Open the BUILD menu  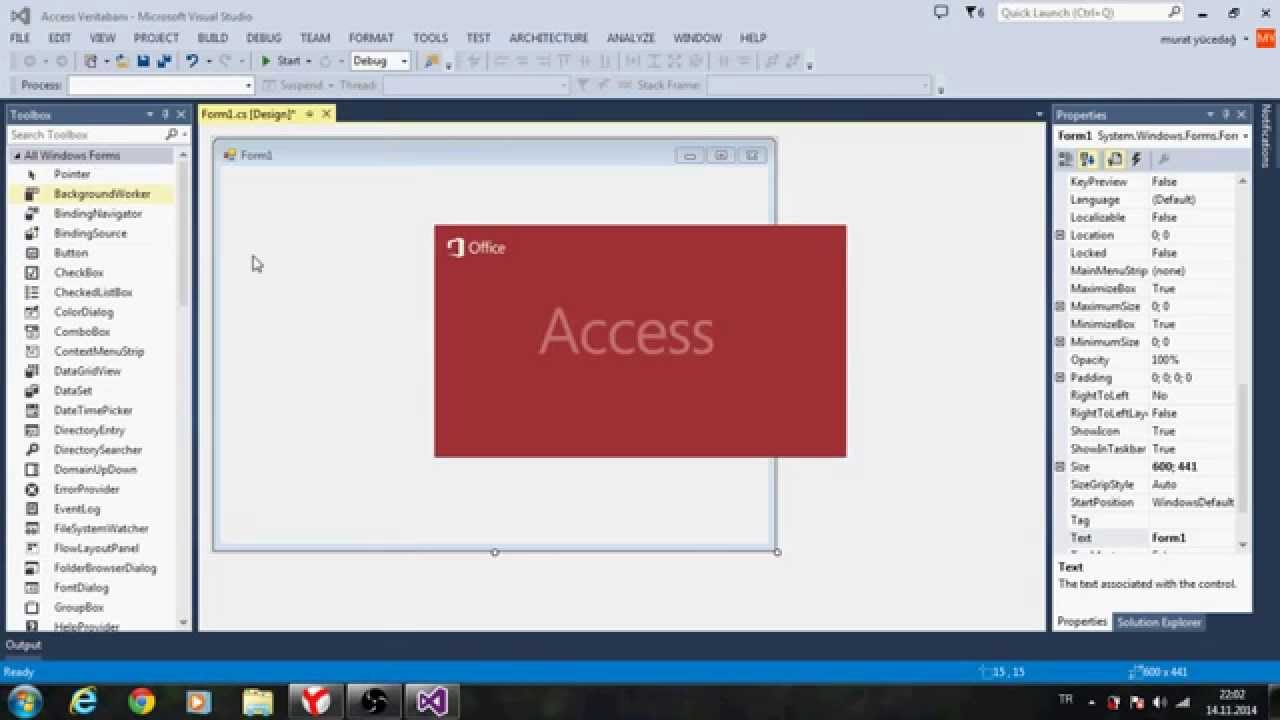click(213, 38)
